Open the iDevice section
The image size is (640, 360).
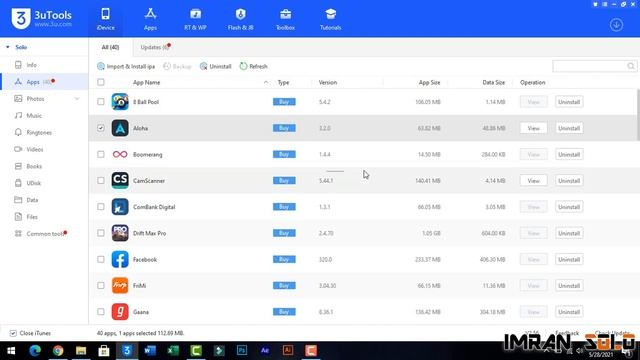(x=106, y=19)
